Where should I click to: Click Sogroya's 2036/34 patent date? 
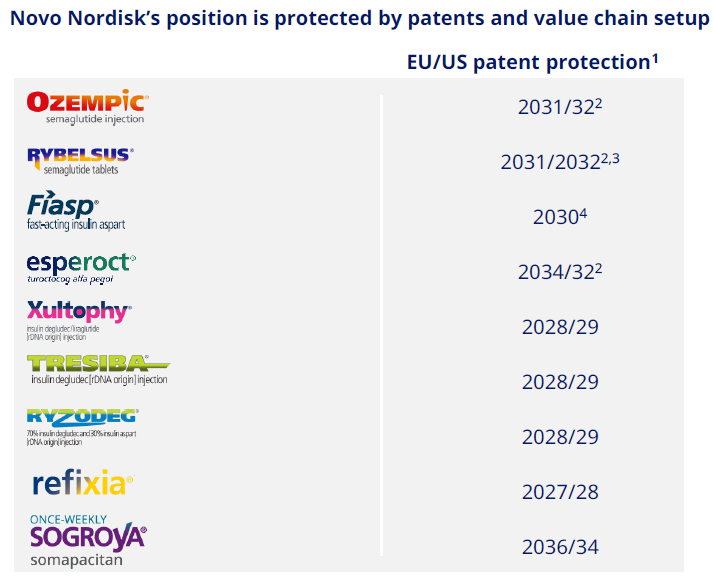[x=559, y=547]
